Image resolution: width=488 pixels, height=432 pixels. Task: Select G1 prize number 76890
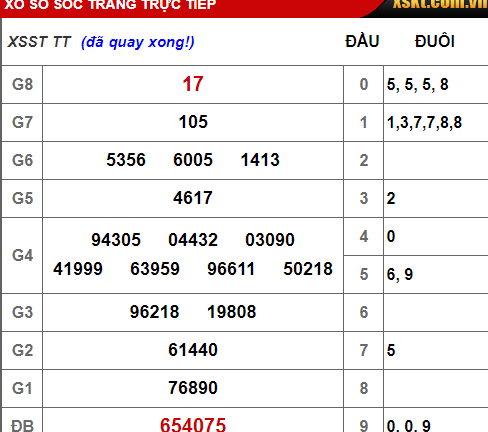click(x=193, y=388)
